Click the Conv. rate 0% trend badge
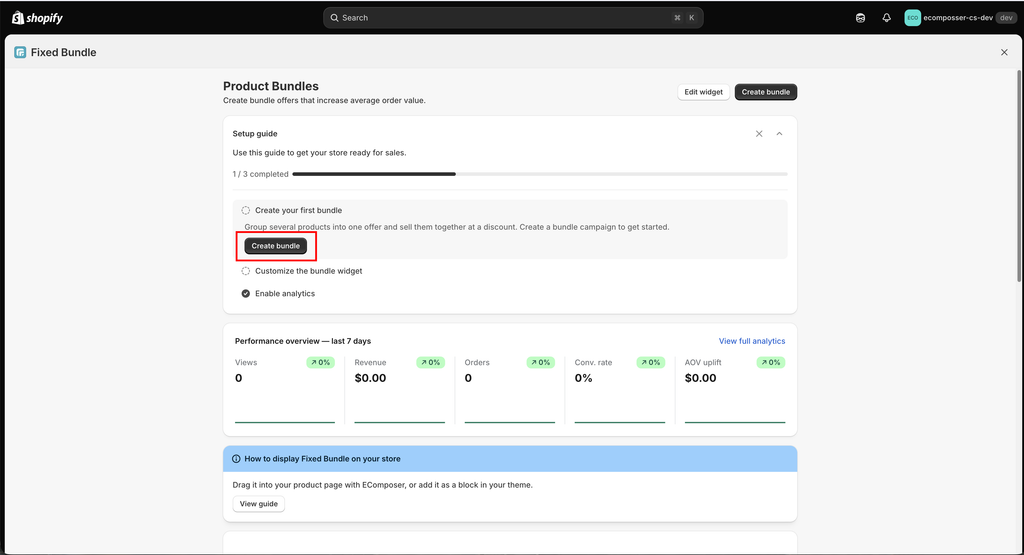Viewport: 1024px width, 555px height. pyautogui.click(x=650, y=362)
